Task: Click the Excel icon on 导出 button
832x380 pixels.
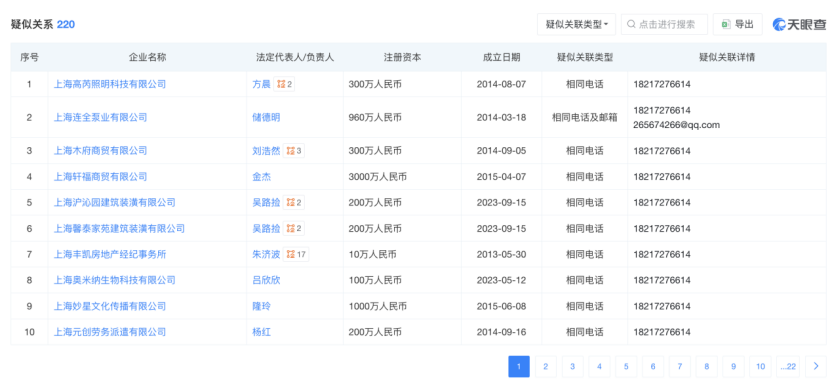Action: pos(725,24)
